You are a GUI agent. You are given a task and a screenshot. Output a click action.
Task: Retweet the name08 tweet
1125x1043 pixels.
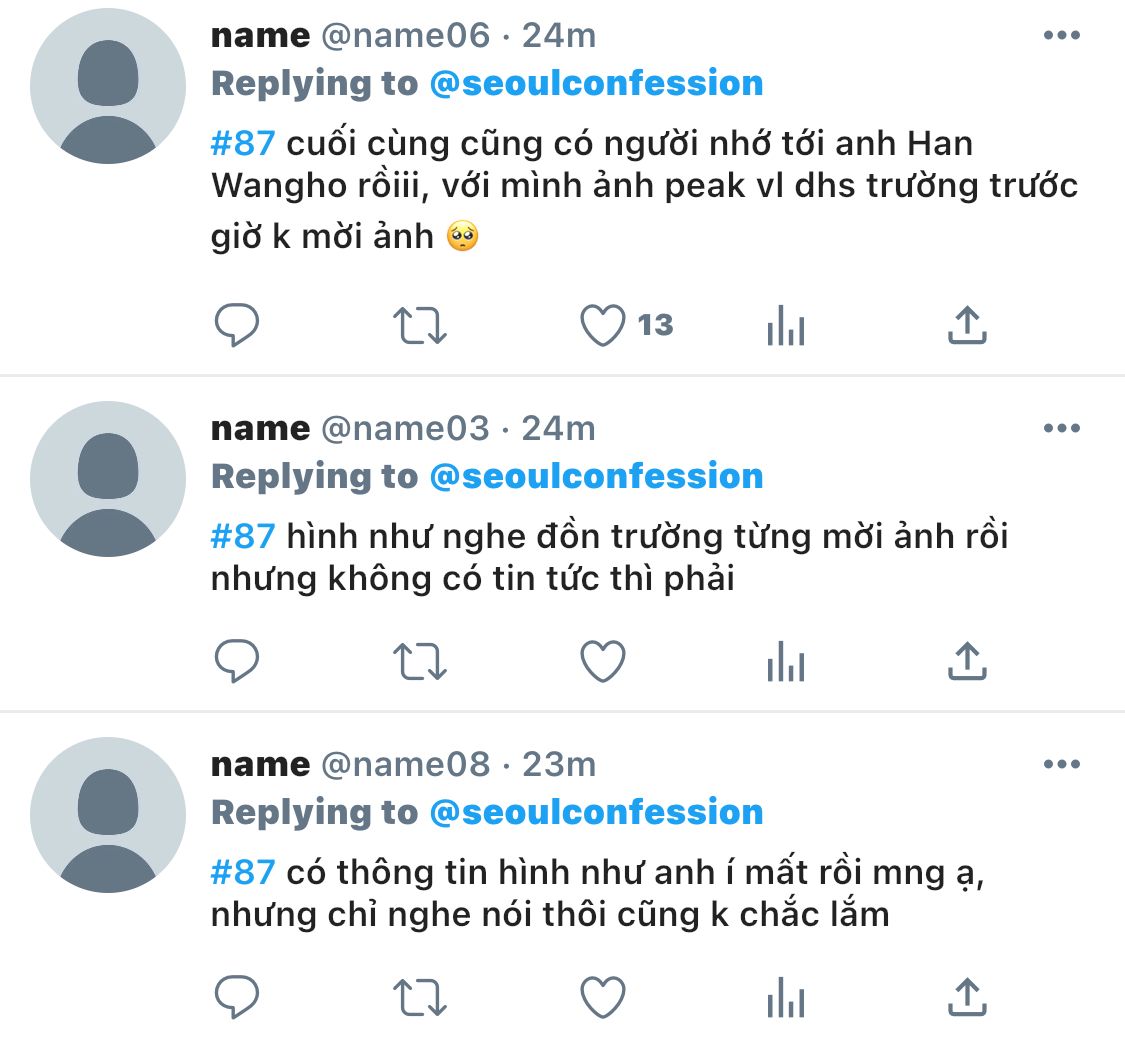tap(420, 997)
